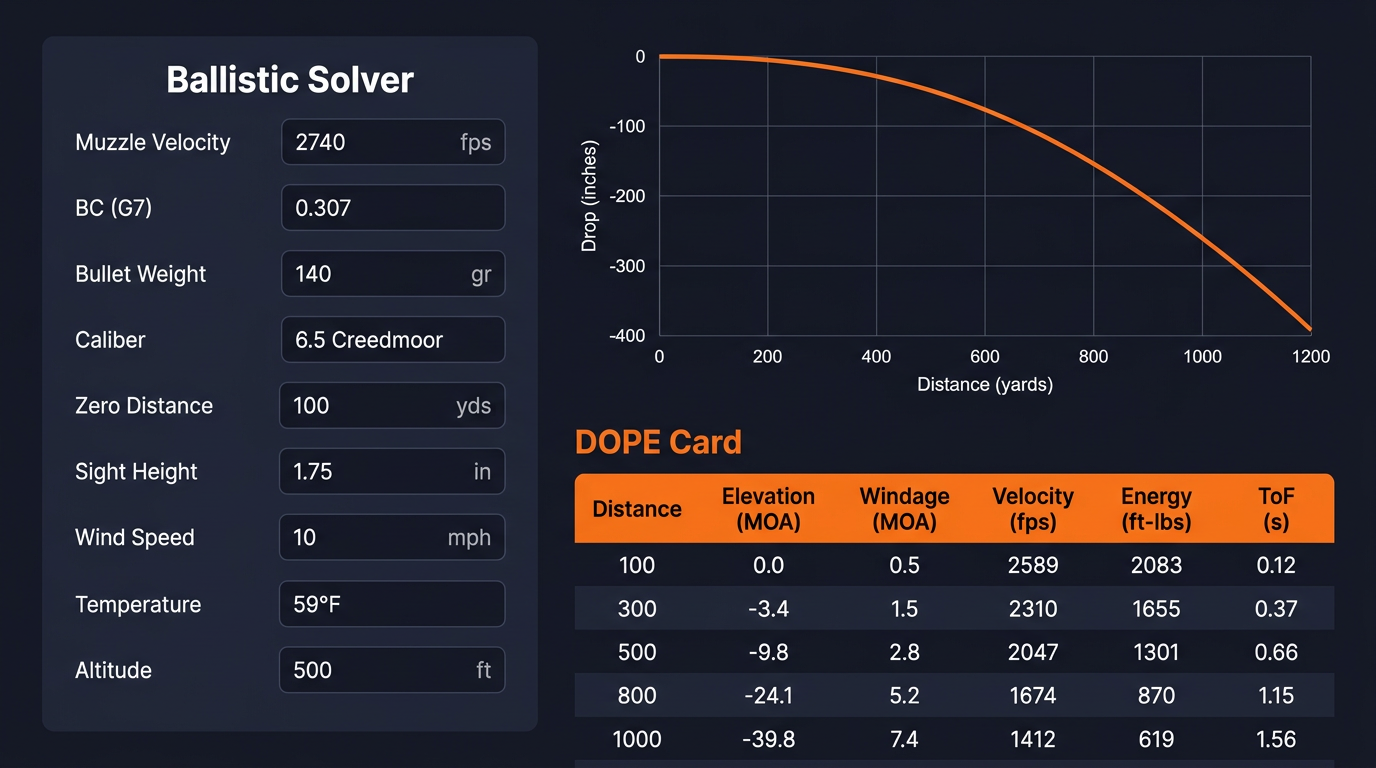Click windage value 7.4
The image size is (1376, 768).
[x=904, y=740]
